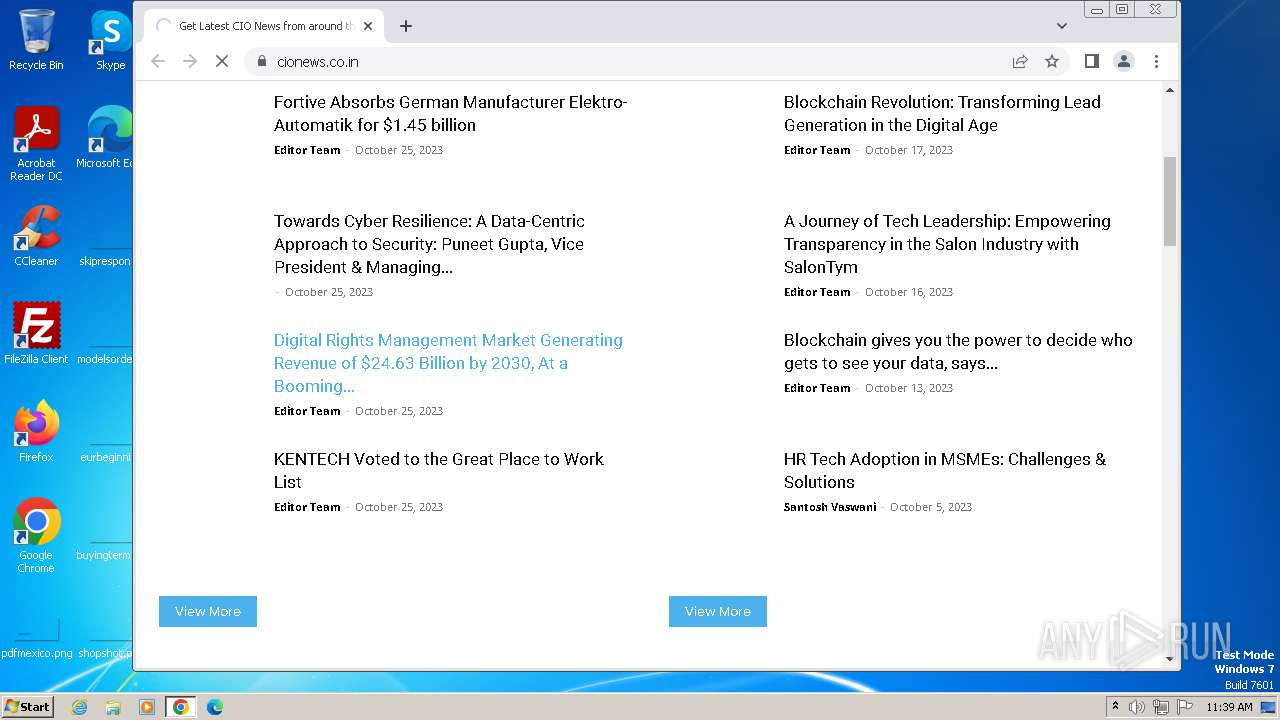Open Towards Cyber Resilience article
This screenshot has width=1280, height=720.
click(x=430, y=244)
